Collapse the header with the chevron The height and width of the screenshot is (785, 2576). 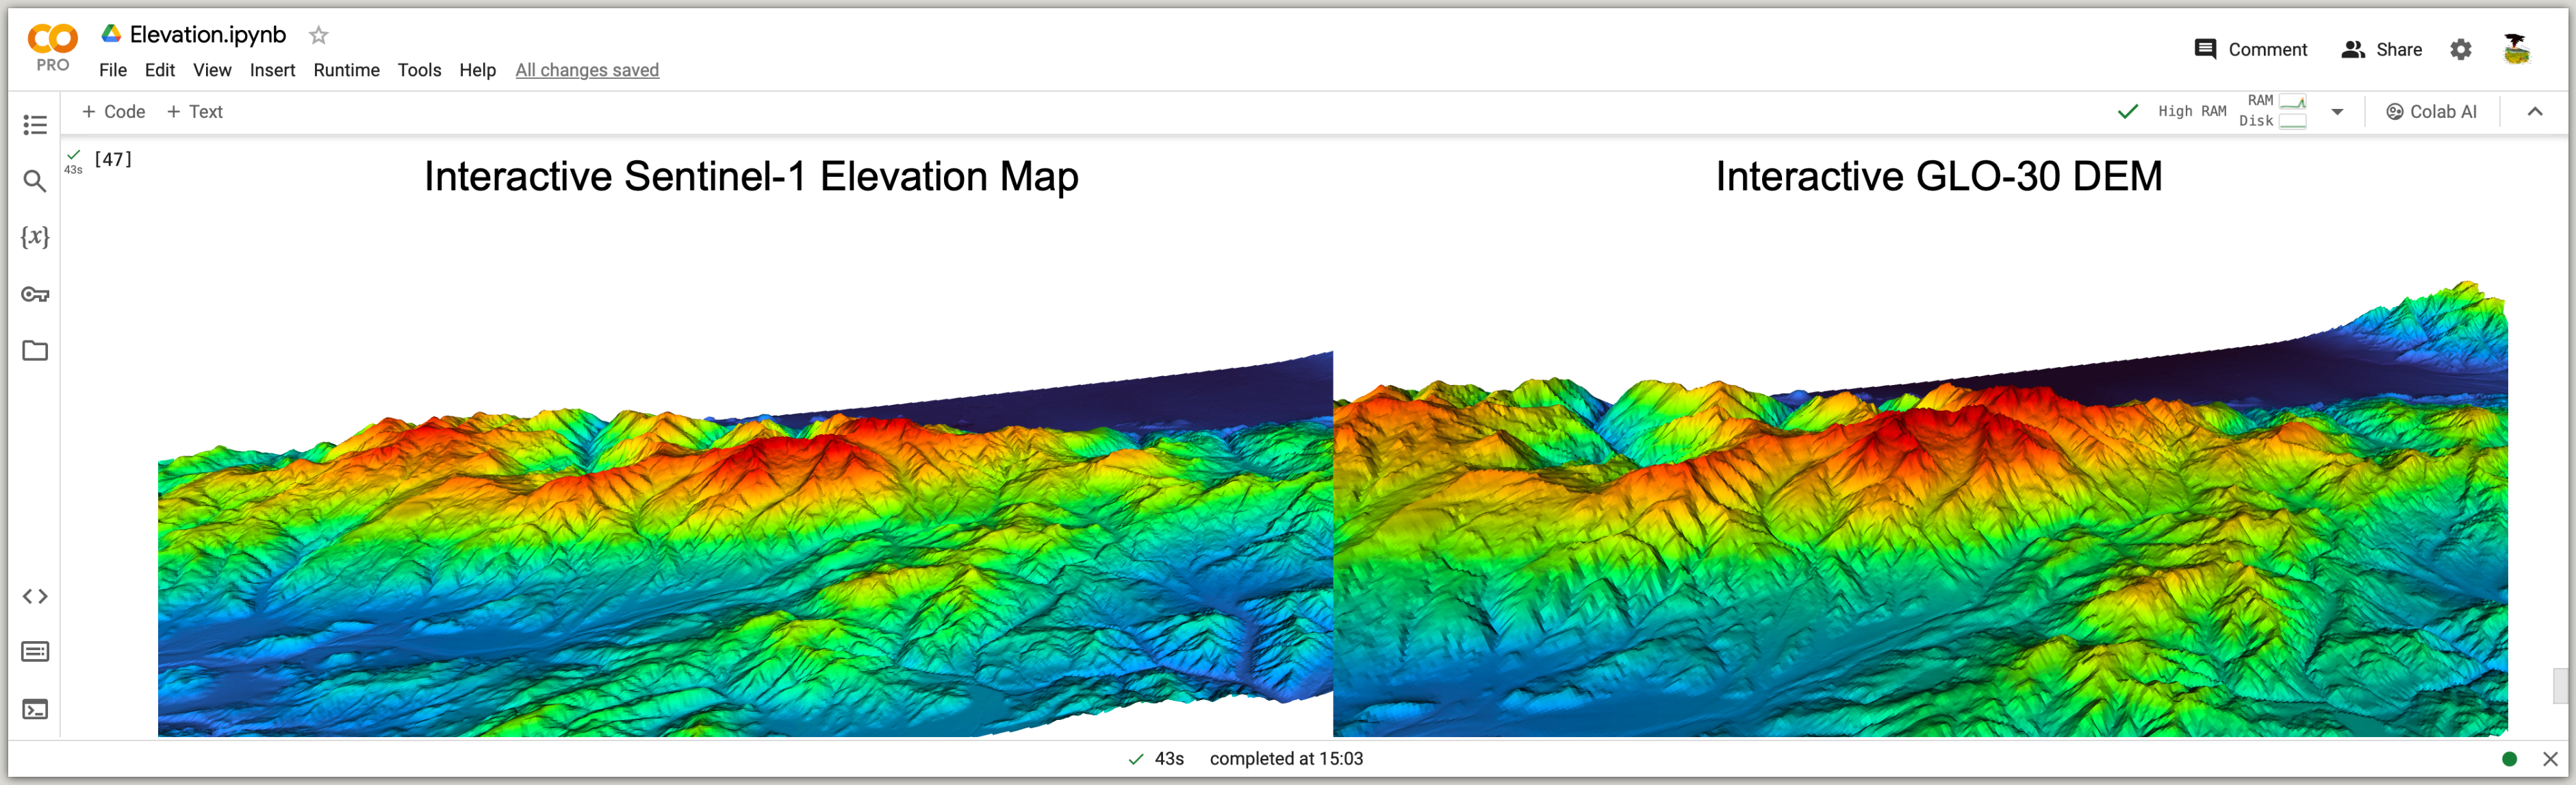point(2534,112)
